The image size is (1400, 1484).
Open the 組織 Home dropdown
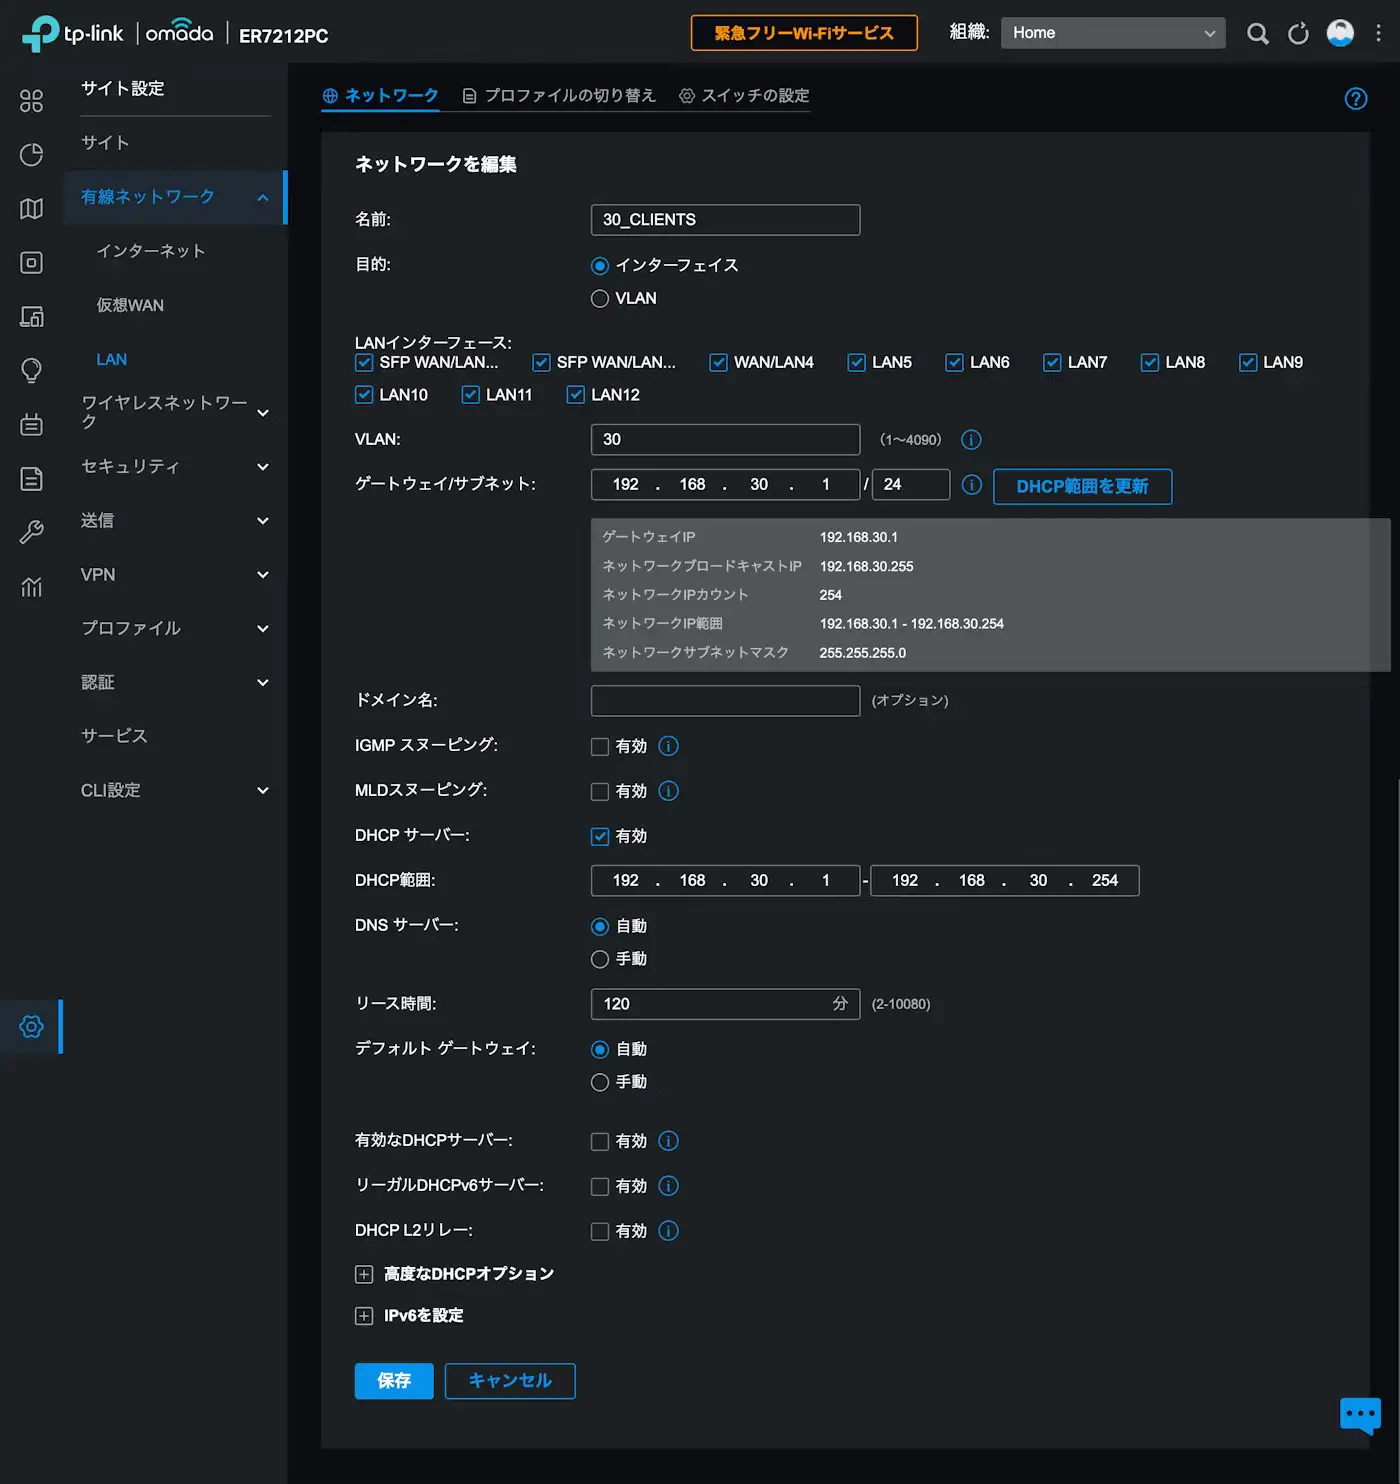[1112, 33]
